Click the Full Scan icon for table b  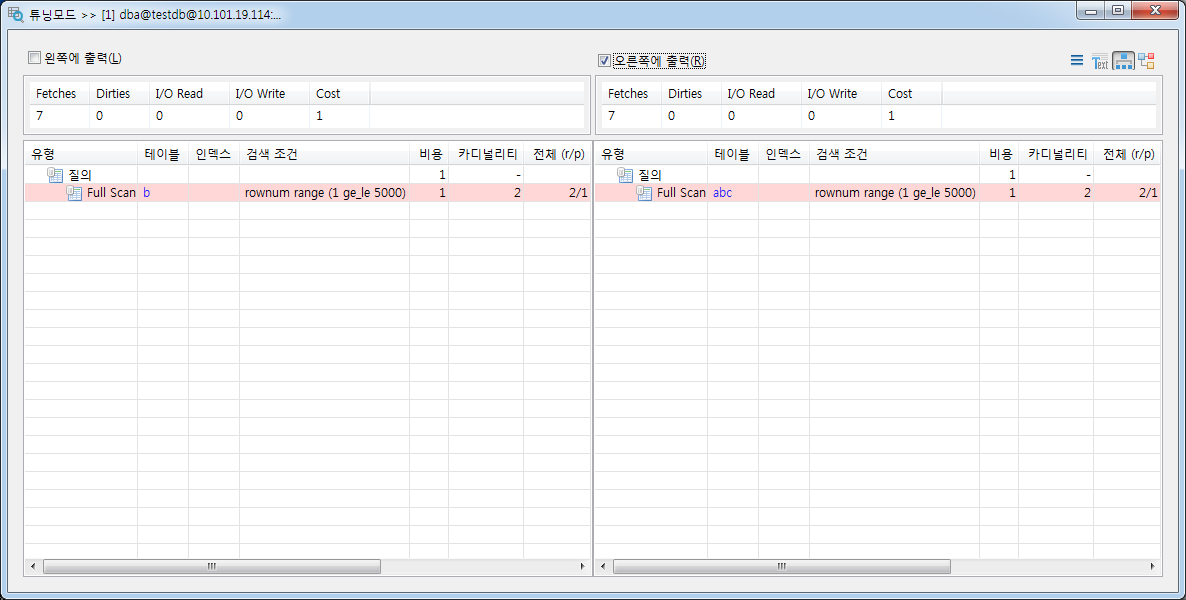(x=74, y=192)
